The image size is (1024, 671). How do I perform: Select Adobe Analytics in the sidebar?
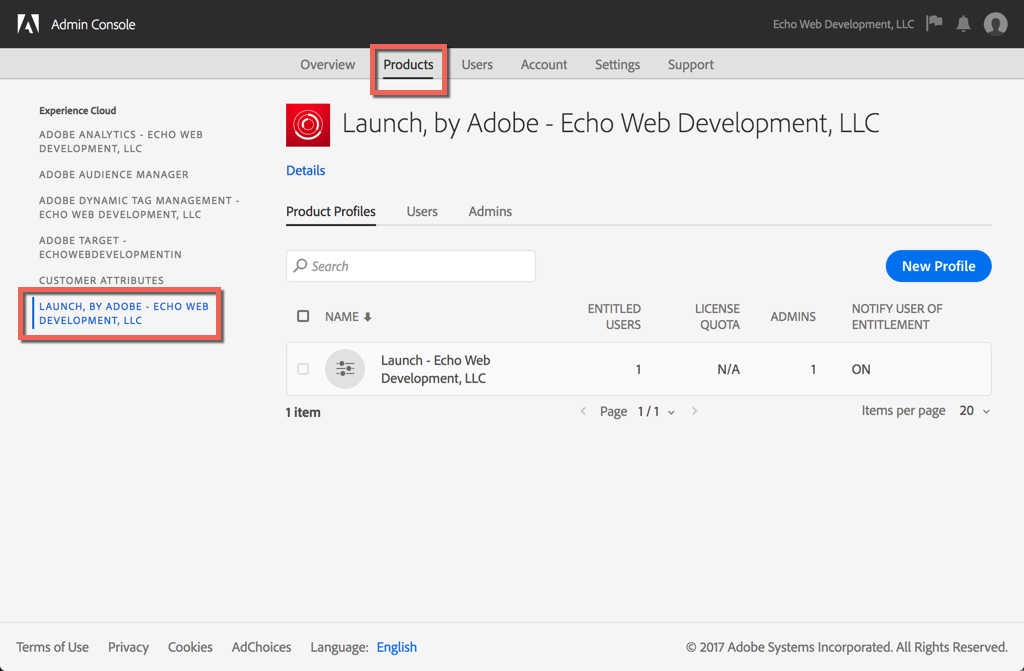(121, 141)
